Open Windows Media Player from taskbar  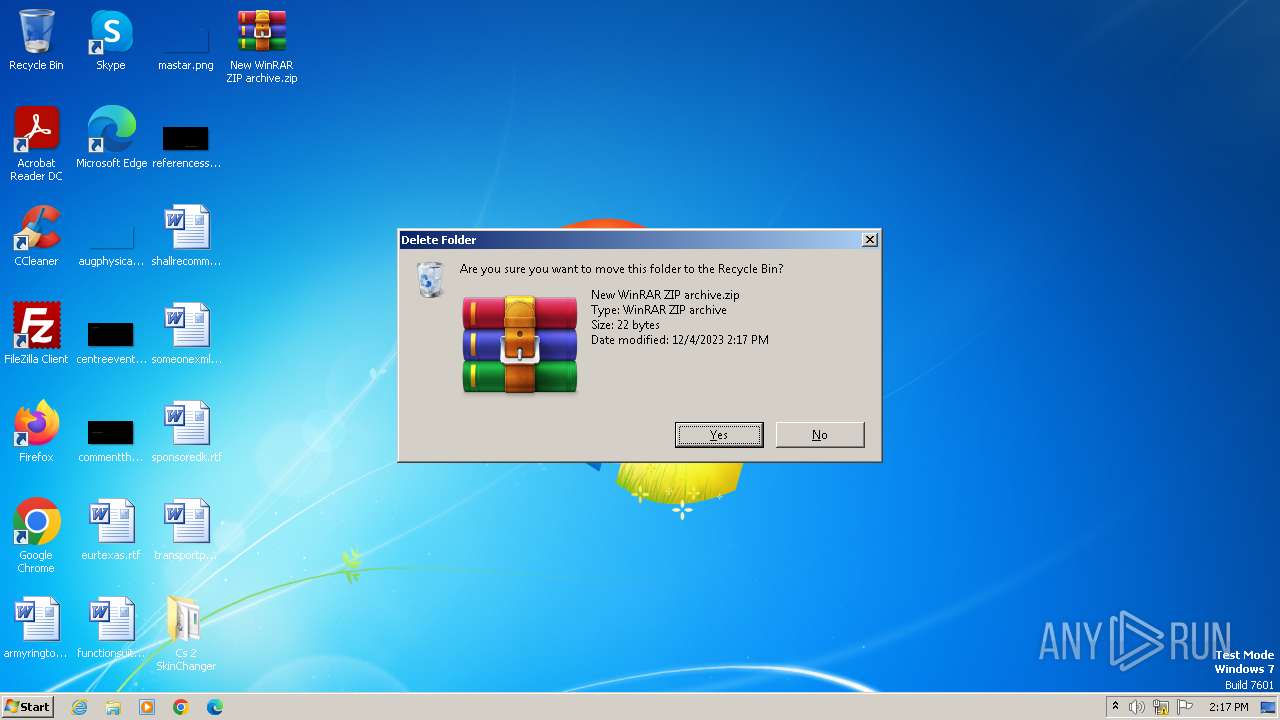click(147, 707)
